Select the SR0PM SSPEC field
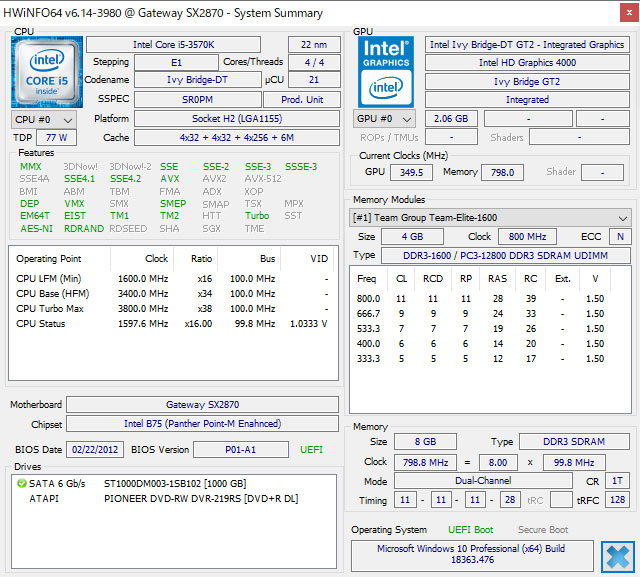This screenshot has width=640, height=577. click(198, 100)
